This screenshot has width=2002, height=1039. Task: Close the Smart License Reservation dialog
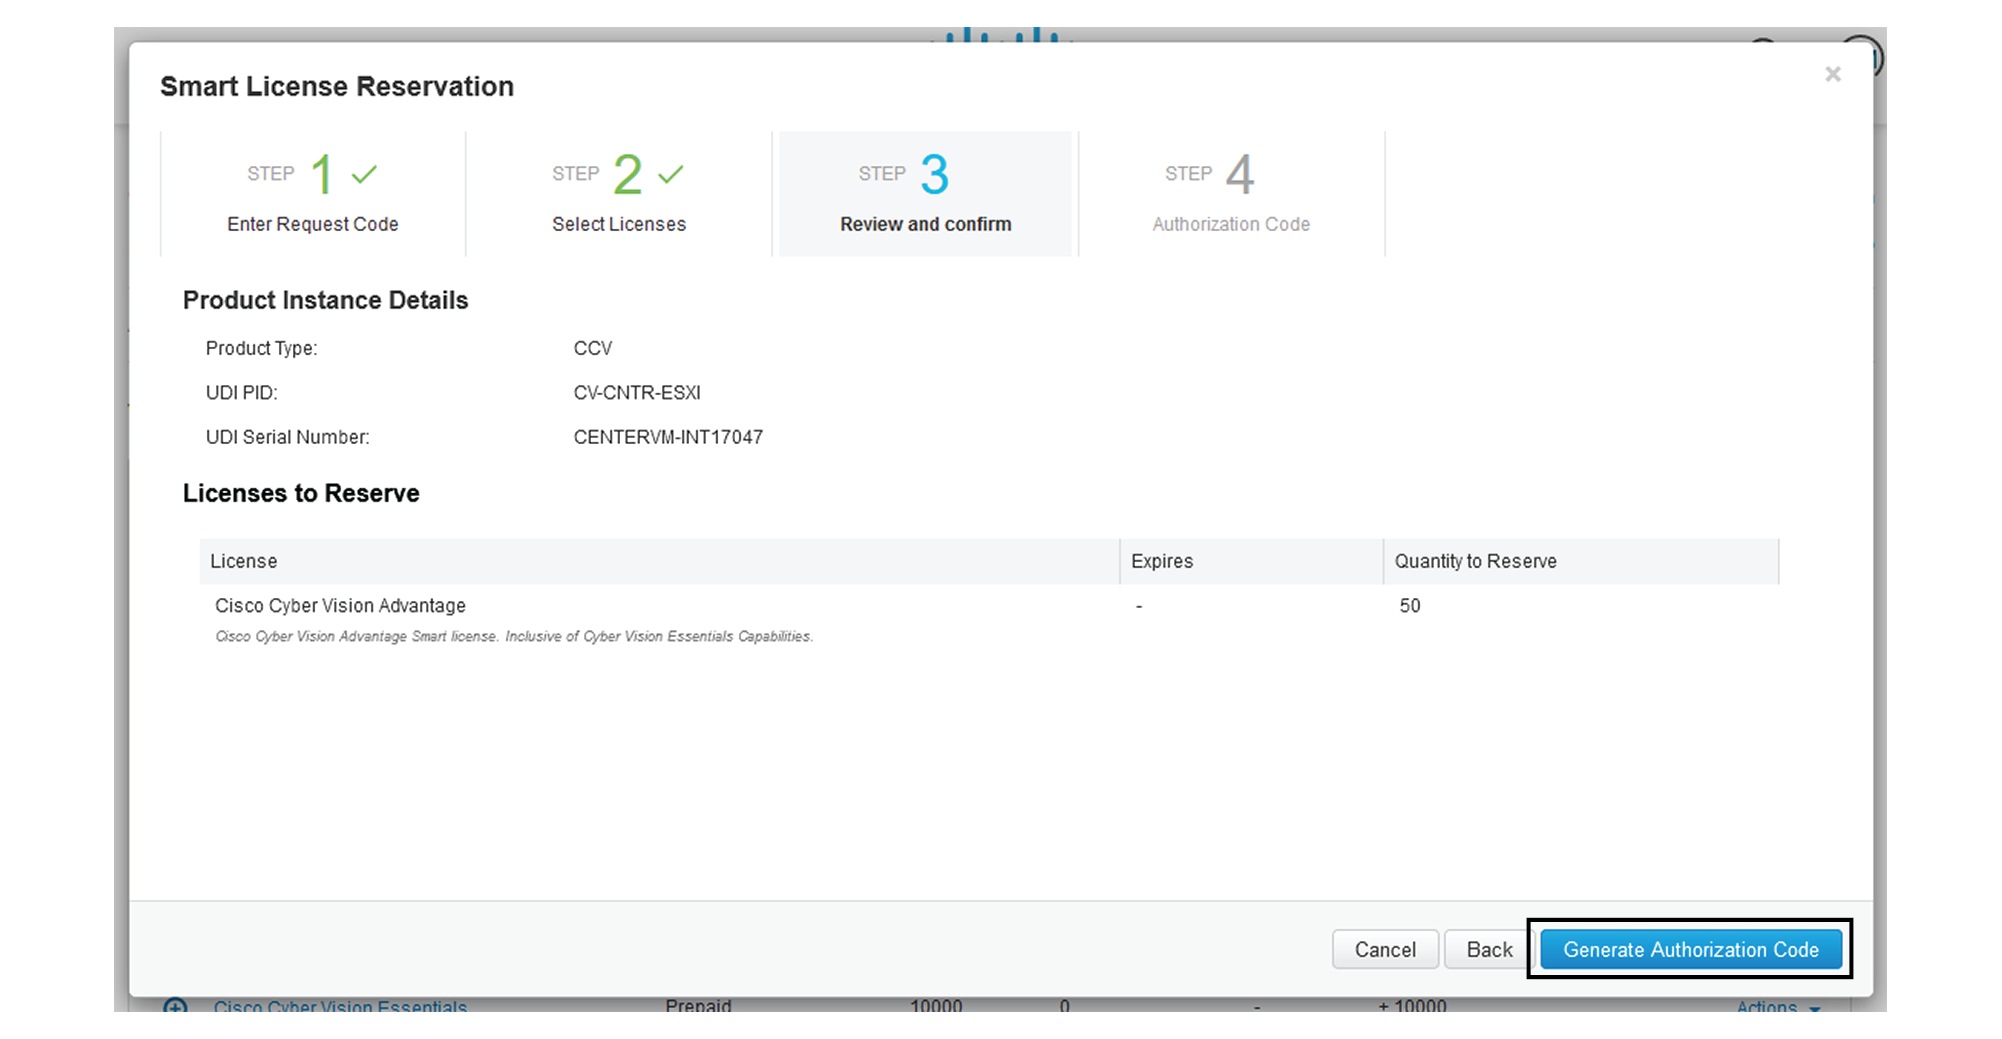click(1832, 74)
